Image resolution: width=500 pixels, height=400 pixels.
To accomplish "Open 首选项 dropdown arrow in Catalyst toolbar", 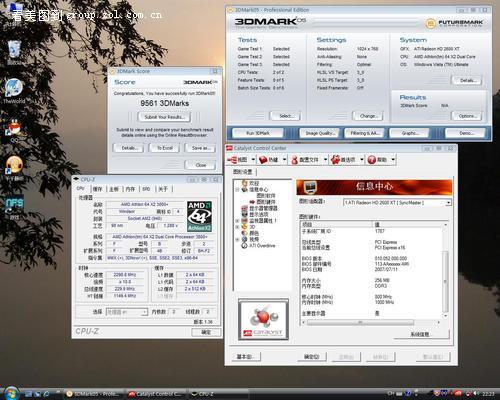I will (x=361, y=160).
